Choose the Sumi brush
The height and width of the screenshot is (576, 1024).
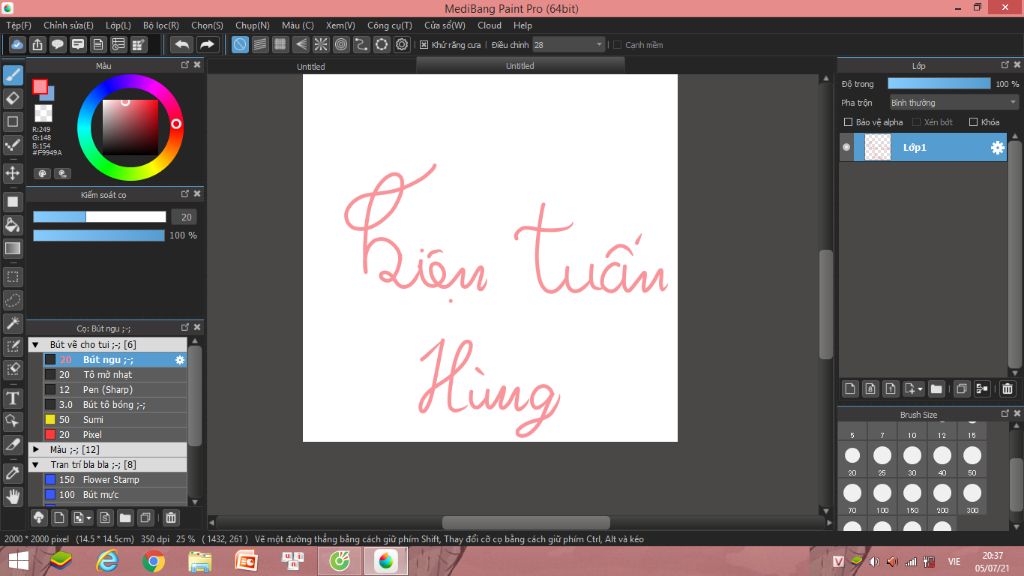(x=115, y=420)
